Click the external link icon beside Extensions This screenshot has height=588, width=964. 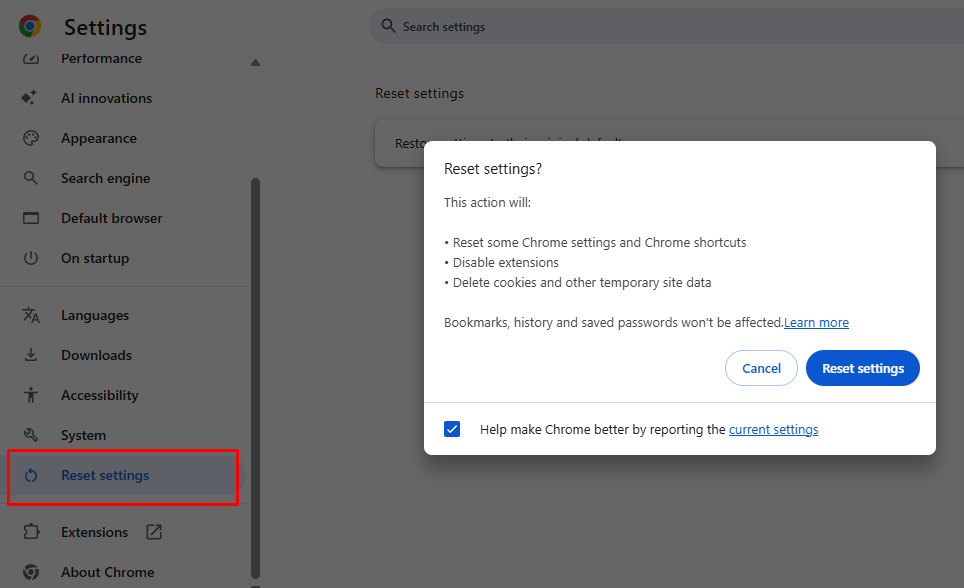154,532
